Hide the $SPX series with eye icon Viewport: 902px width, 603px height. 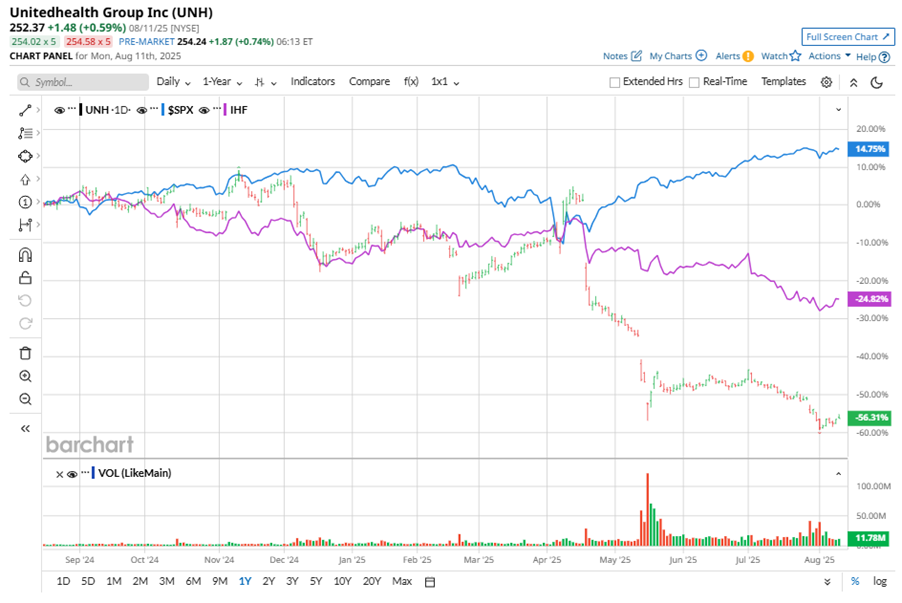pos(142,110)
